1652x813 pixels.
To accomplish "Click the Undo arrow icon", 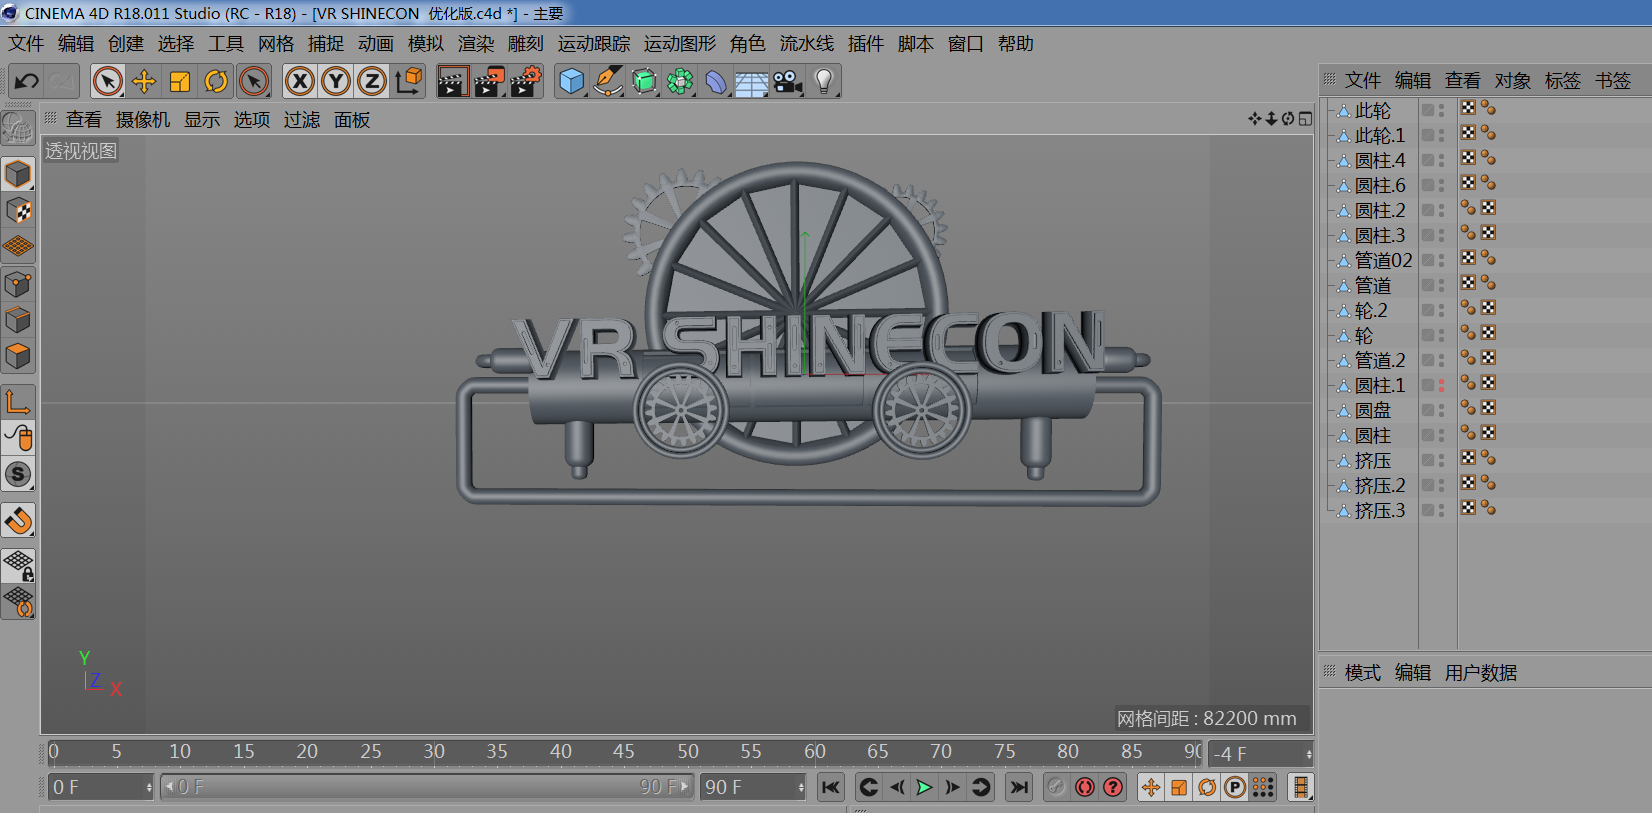I will click(x=27, y=81).
